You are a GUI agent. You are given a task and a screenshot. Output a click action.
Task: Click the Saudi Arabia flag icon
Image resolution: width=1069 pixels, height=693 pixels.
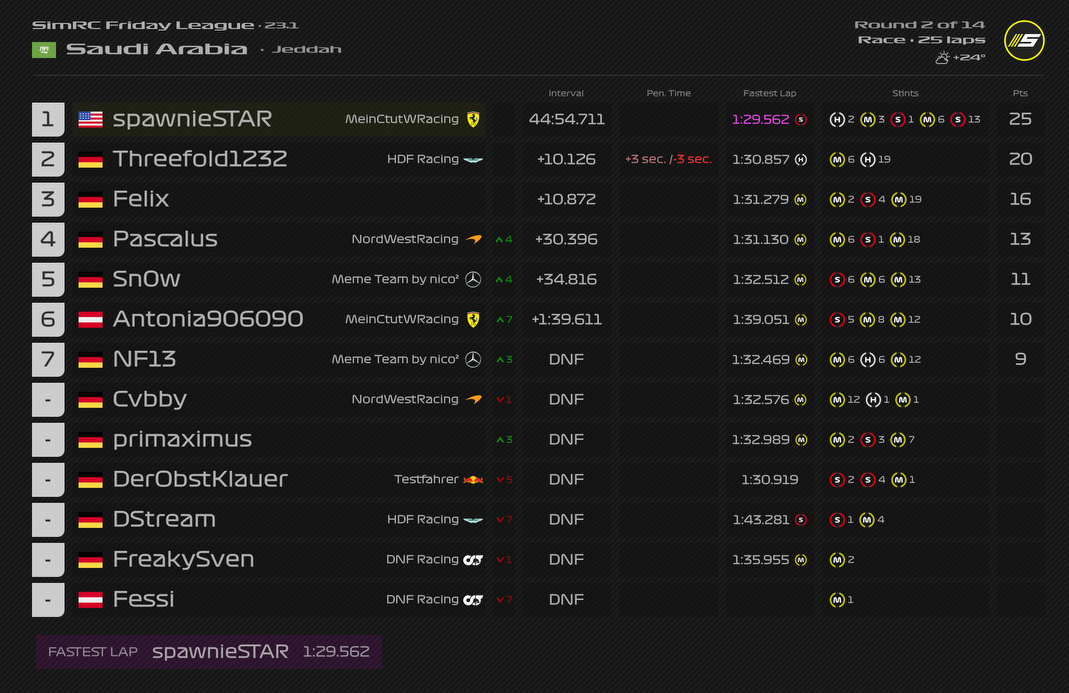pyautogui.click(x=44, y=50)
